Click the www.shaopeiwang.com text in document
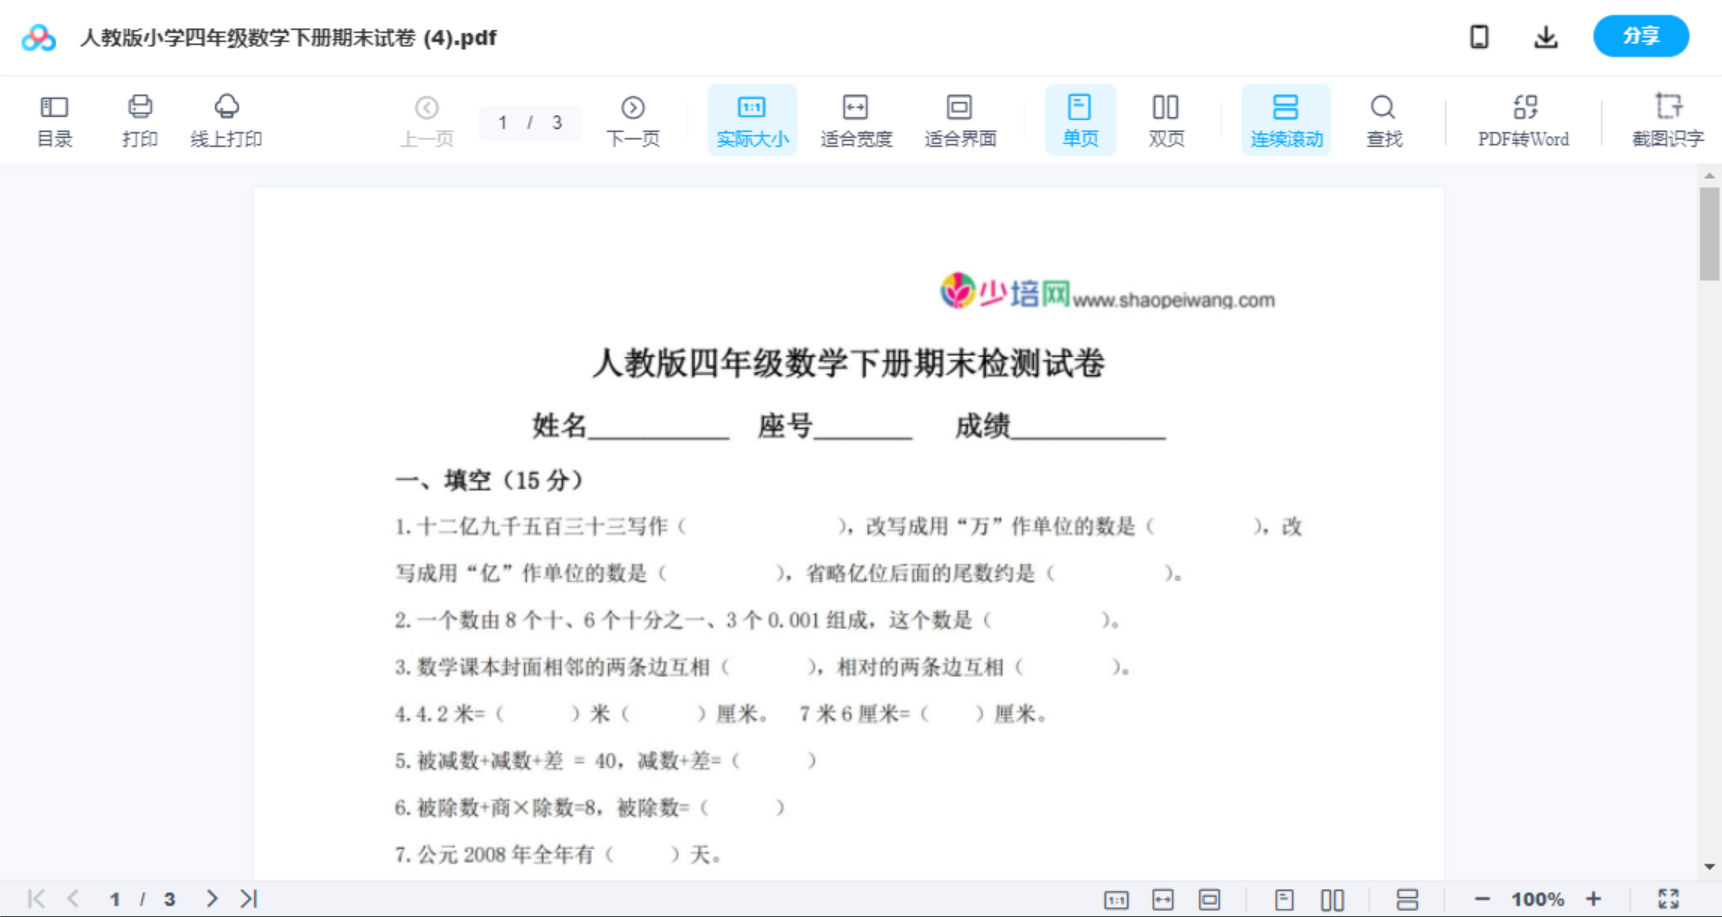The image size is (1722, 917). (x=1173, y=300)
